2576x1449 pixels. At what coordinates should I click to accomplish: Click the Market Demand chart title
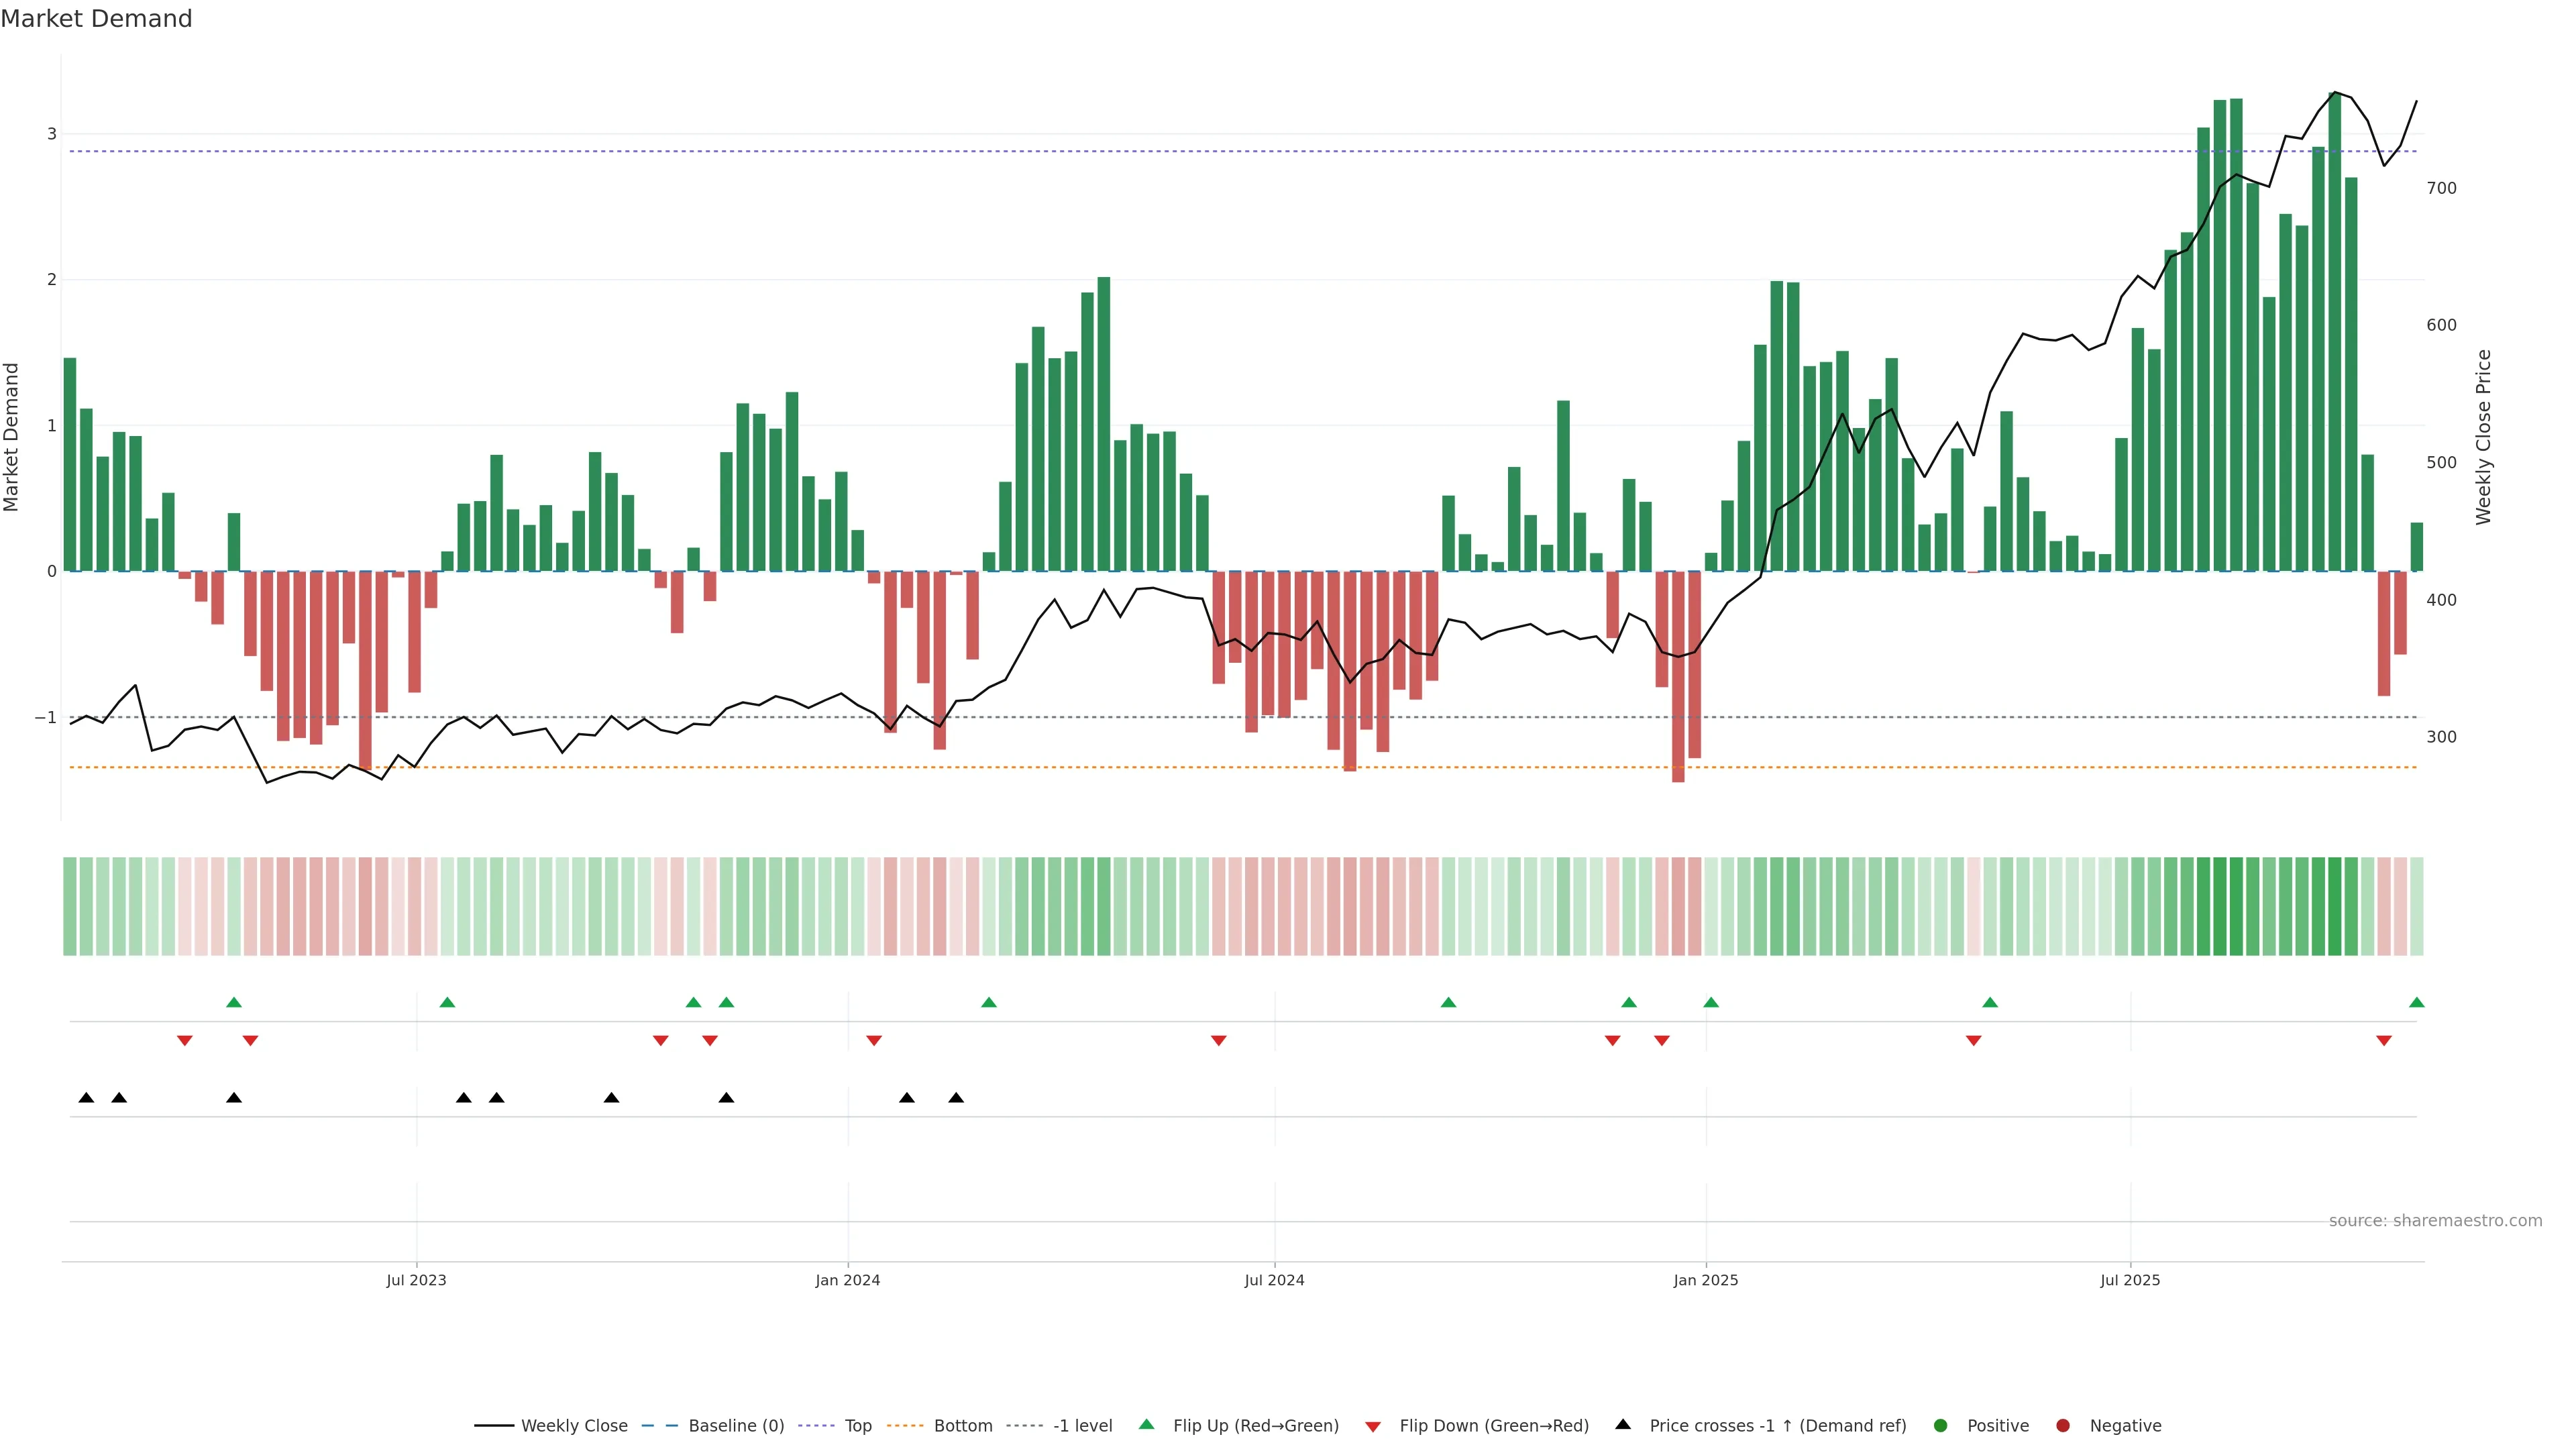coord(96,19)
